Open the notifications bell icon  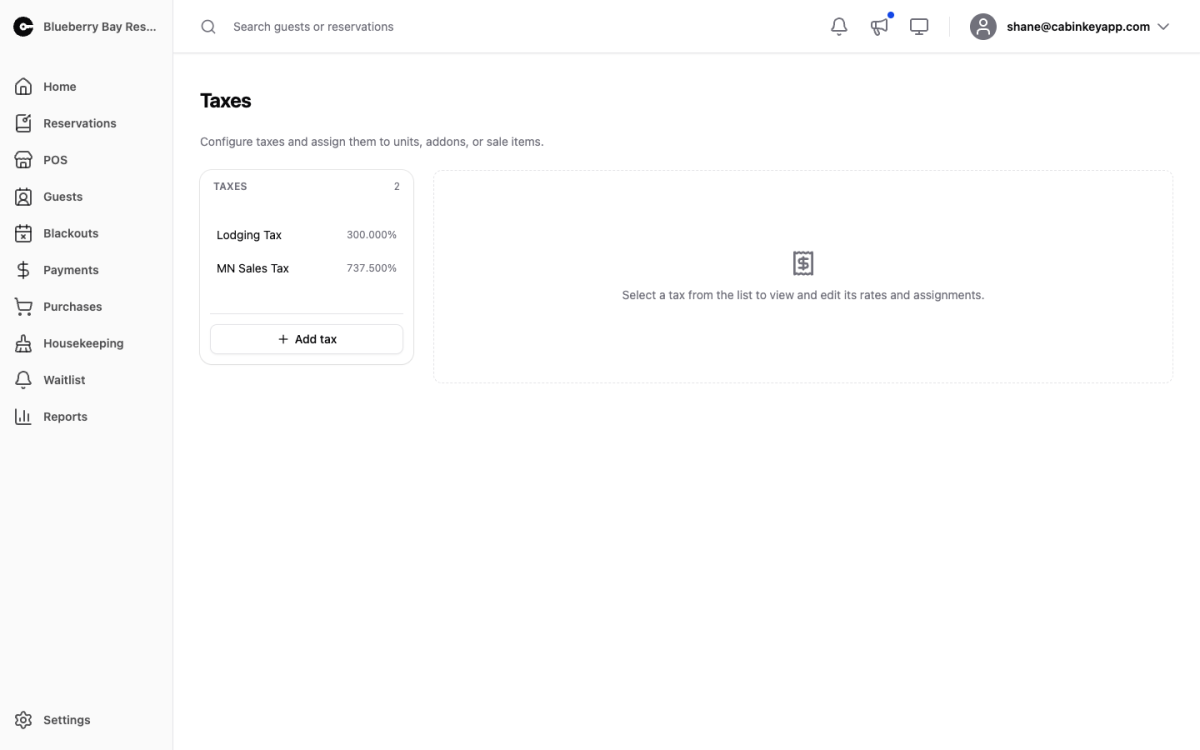839,27
